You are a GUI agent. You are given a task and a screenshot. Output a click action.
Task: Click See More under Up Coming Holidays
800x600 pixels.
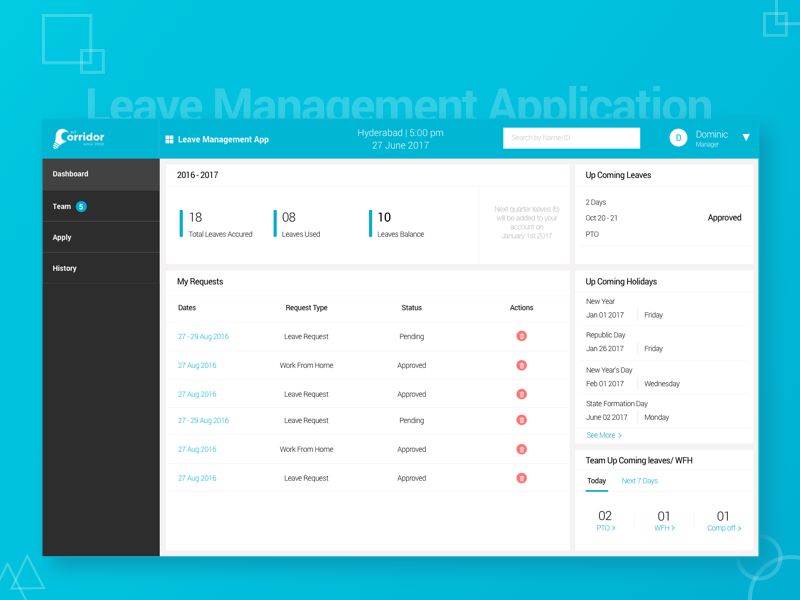point(604,435)
